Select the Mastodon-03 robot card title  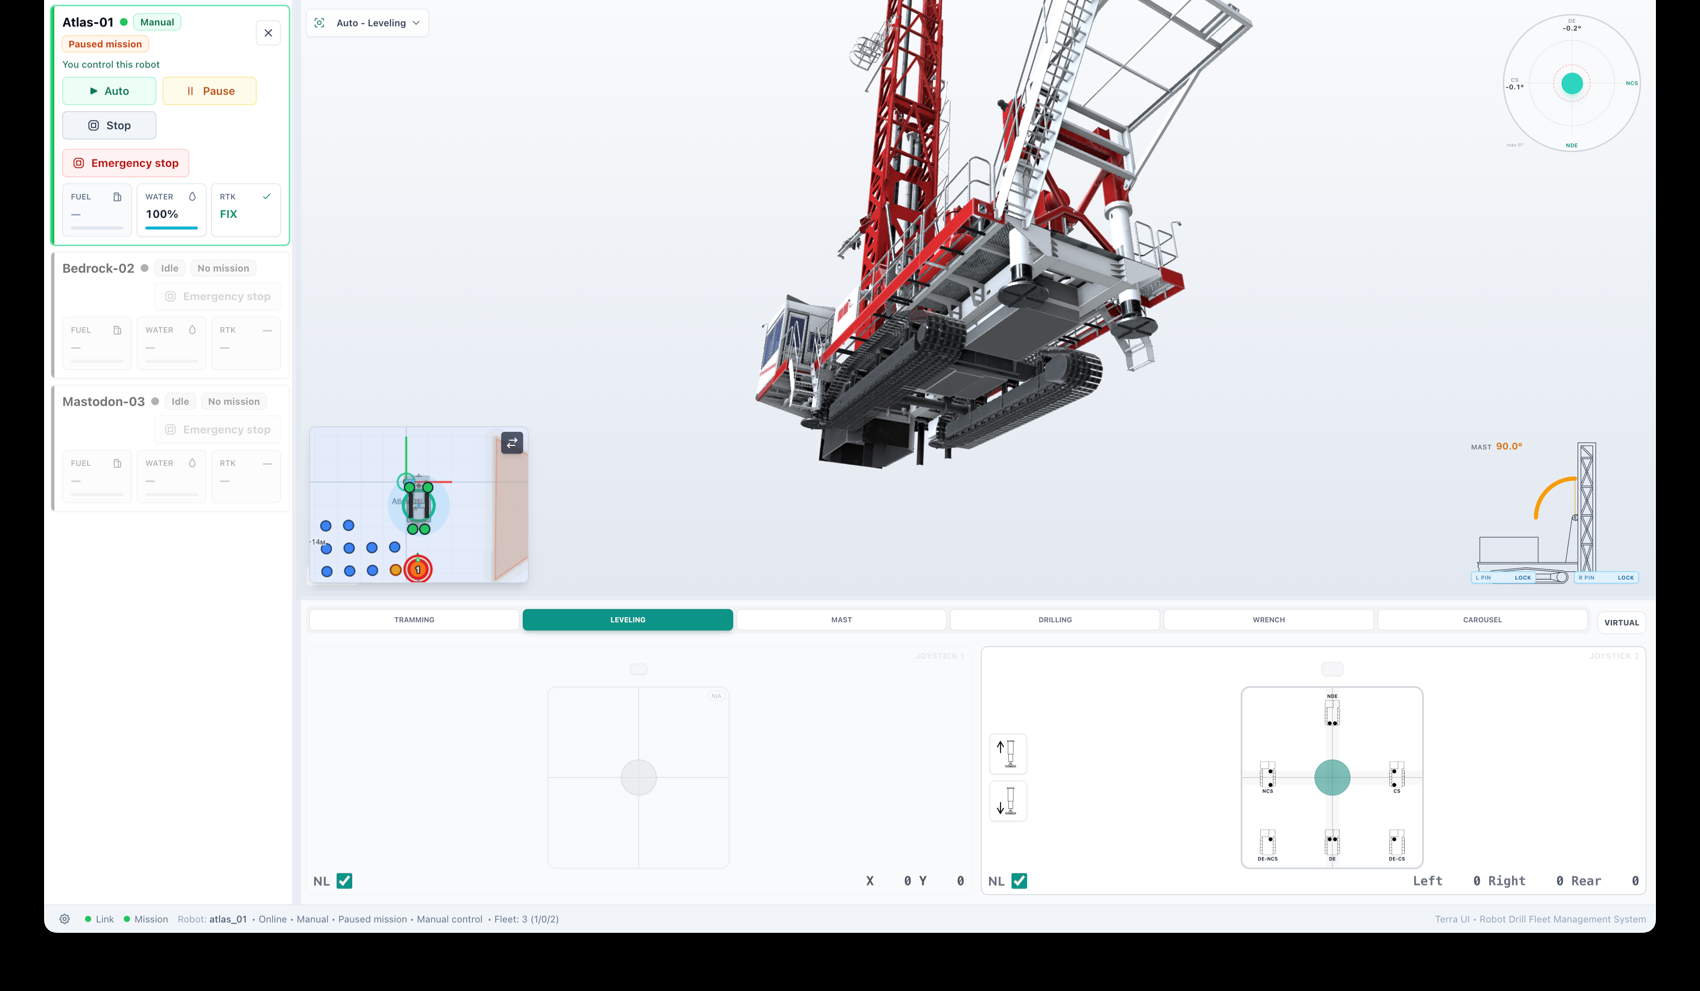point(104,401)
